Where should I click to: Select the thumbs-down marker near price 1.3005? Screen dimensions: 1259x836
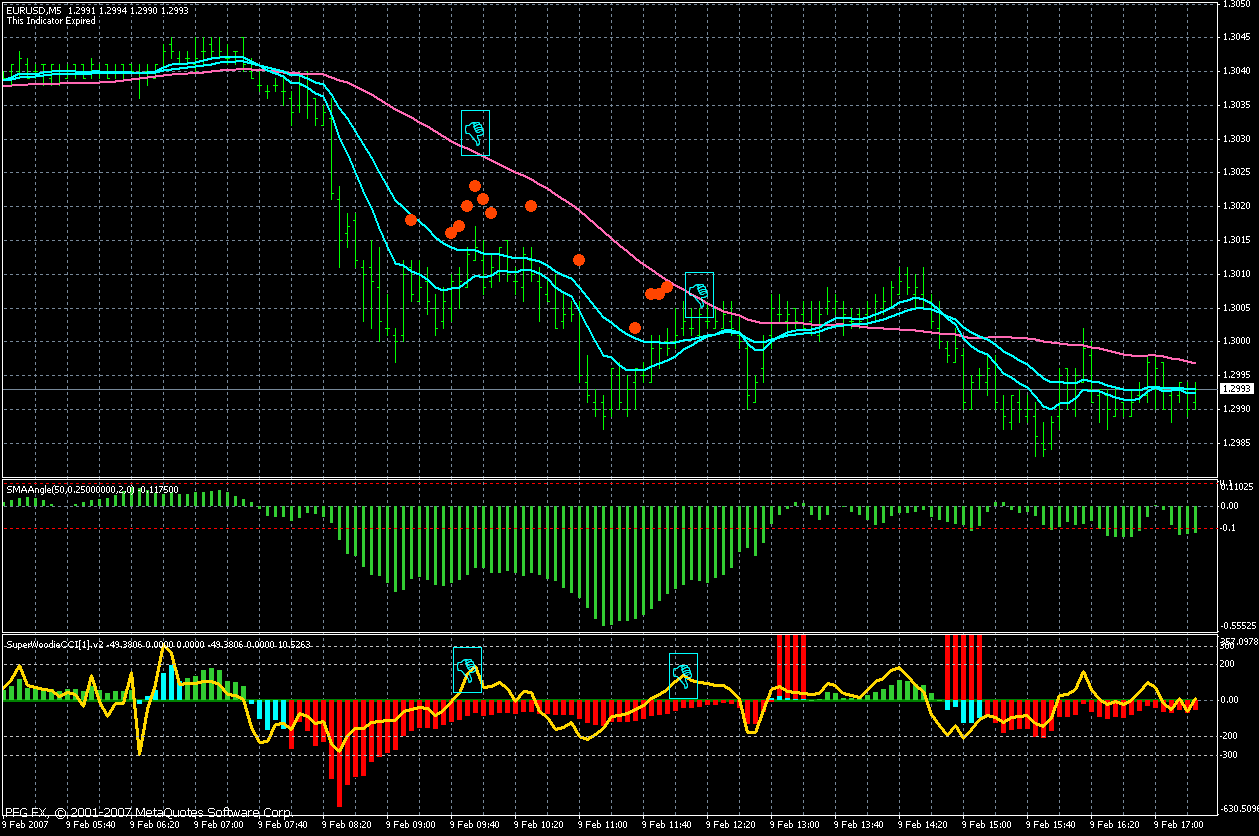[699, 294]
